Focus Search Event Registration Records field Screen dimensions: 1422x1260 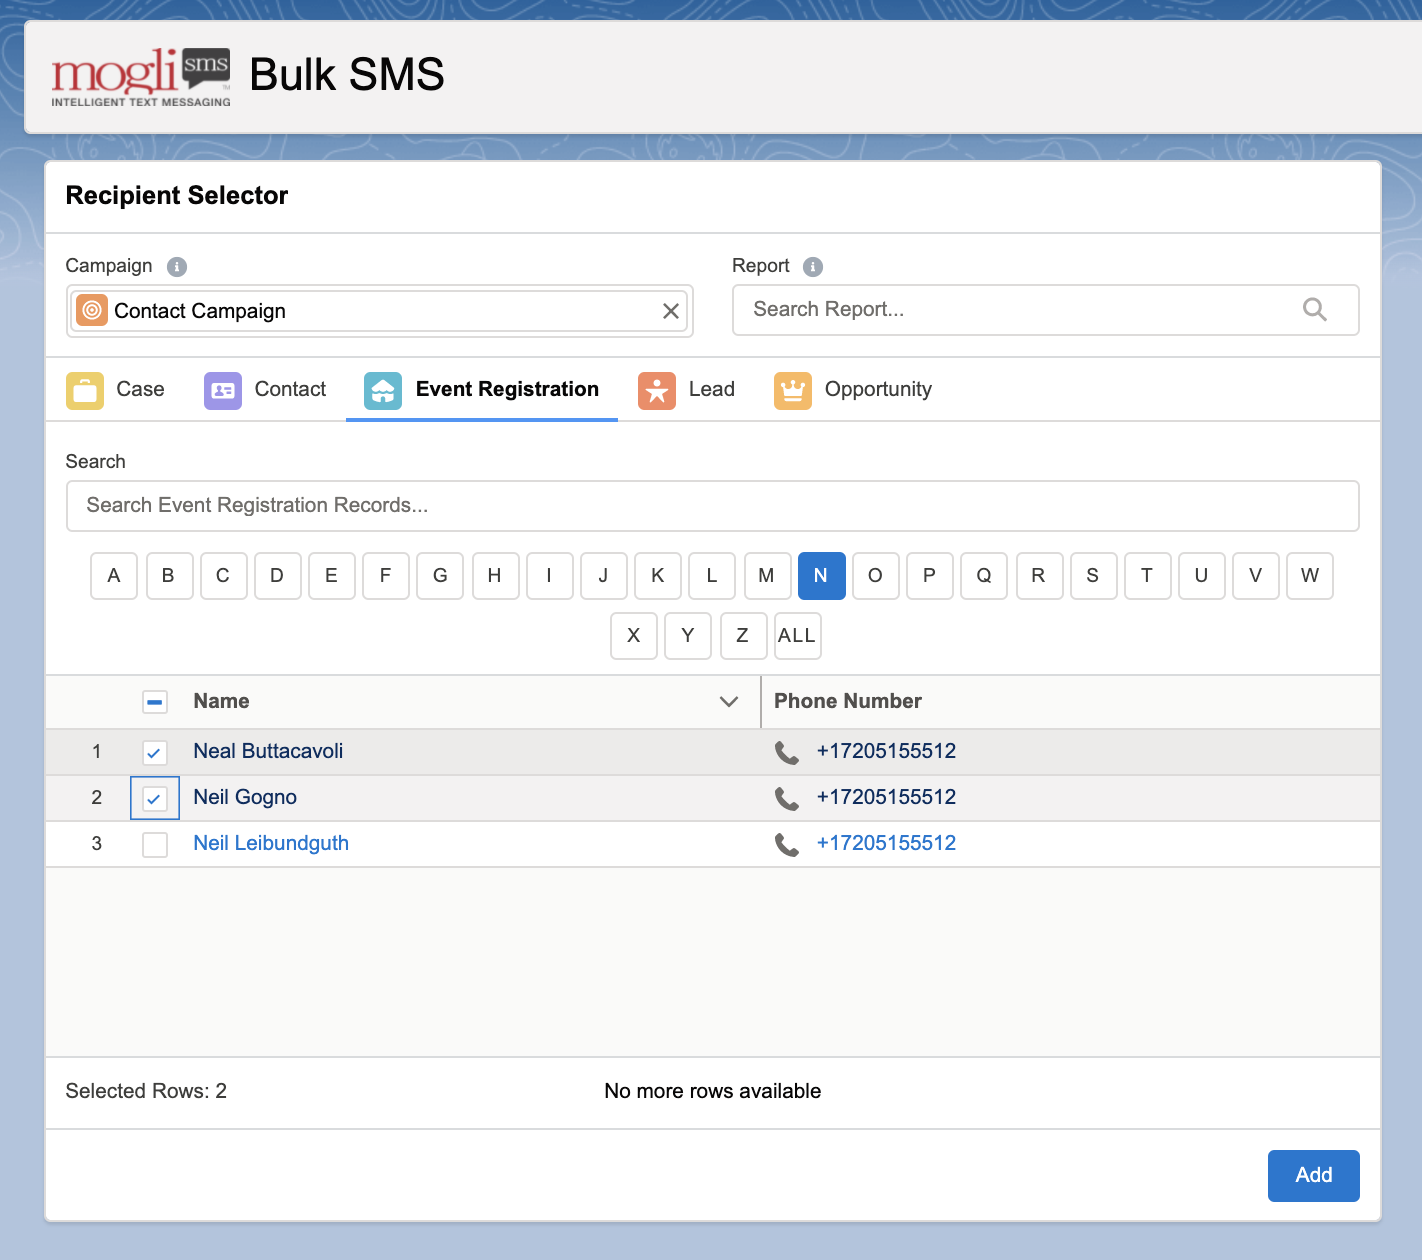point(712,506)
